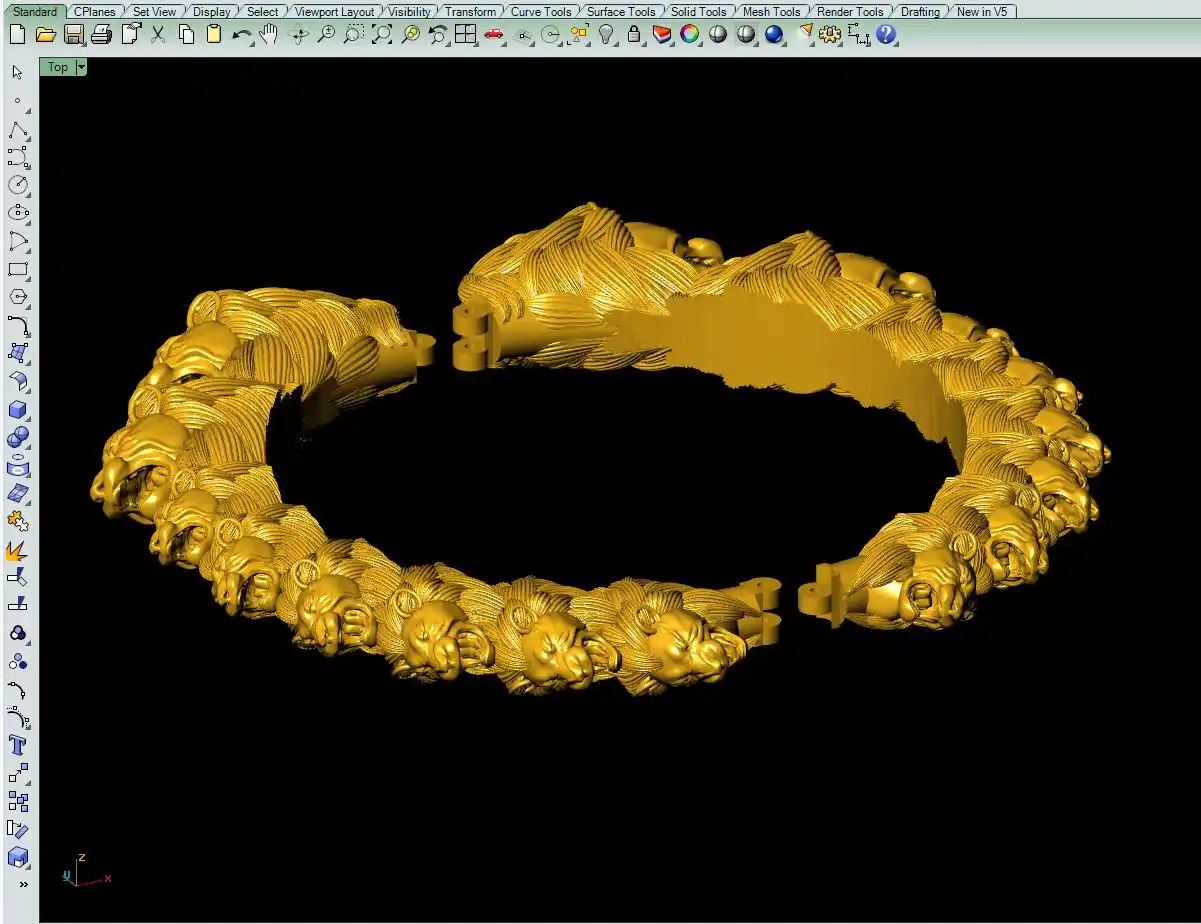This screenshot has height=924, width=1201.
Task: Click the Rectangle tool
Action: click(18, 270)
